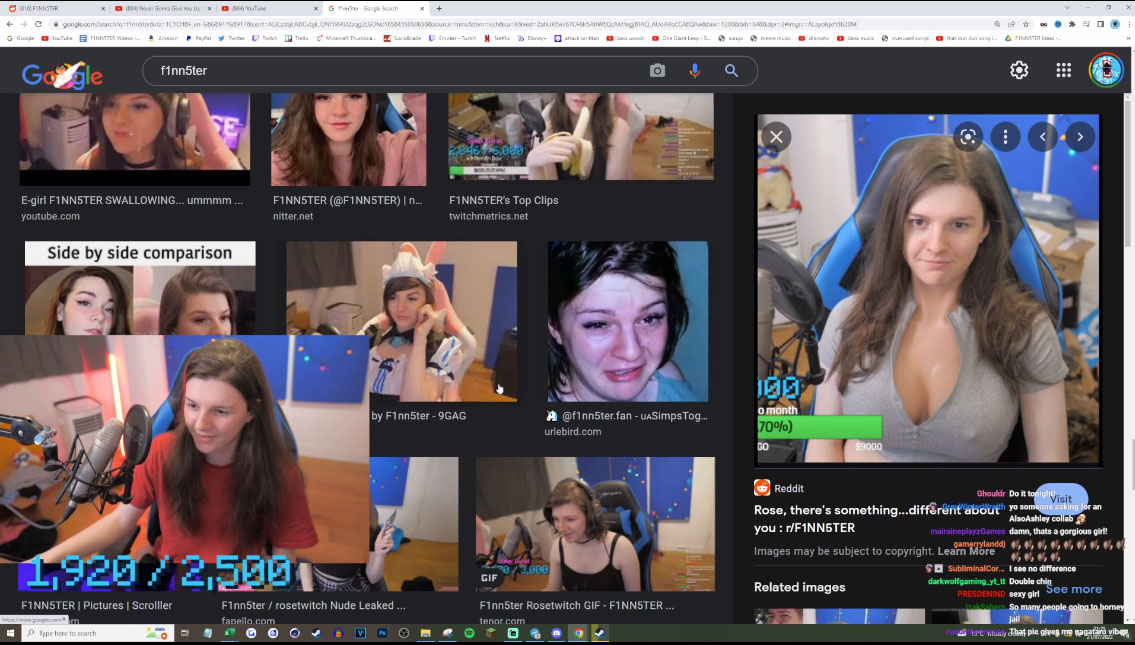The height and width of the screenshot is (645, 1135).
Task: Bookmark this page with the star icon
Action: (1026, 24)
